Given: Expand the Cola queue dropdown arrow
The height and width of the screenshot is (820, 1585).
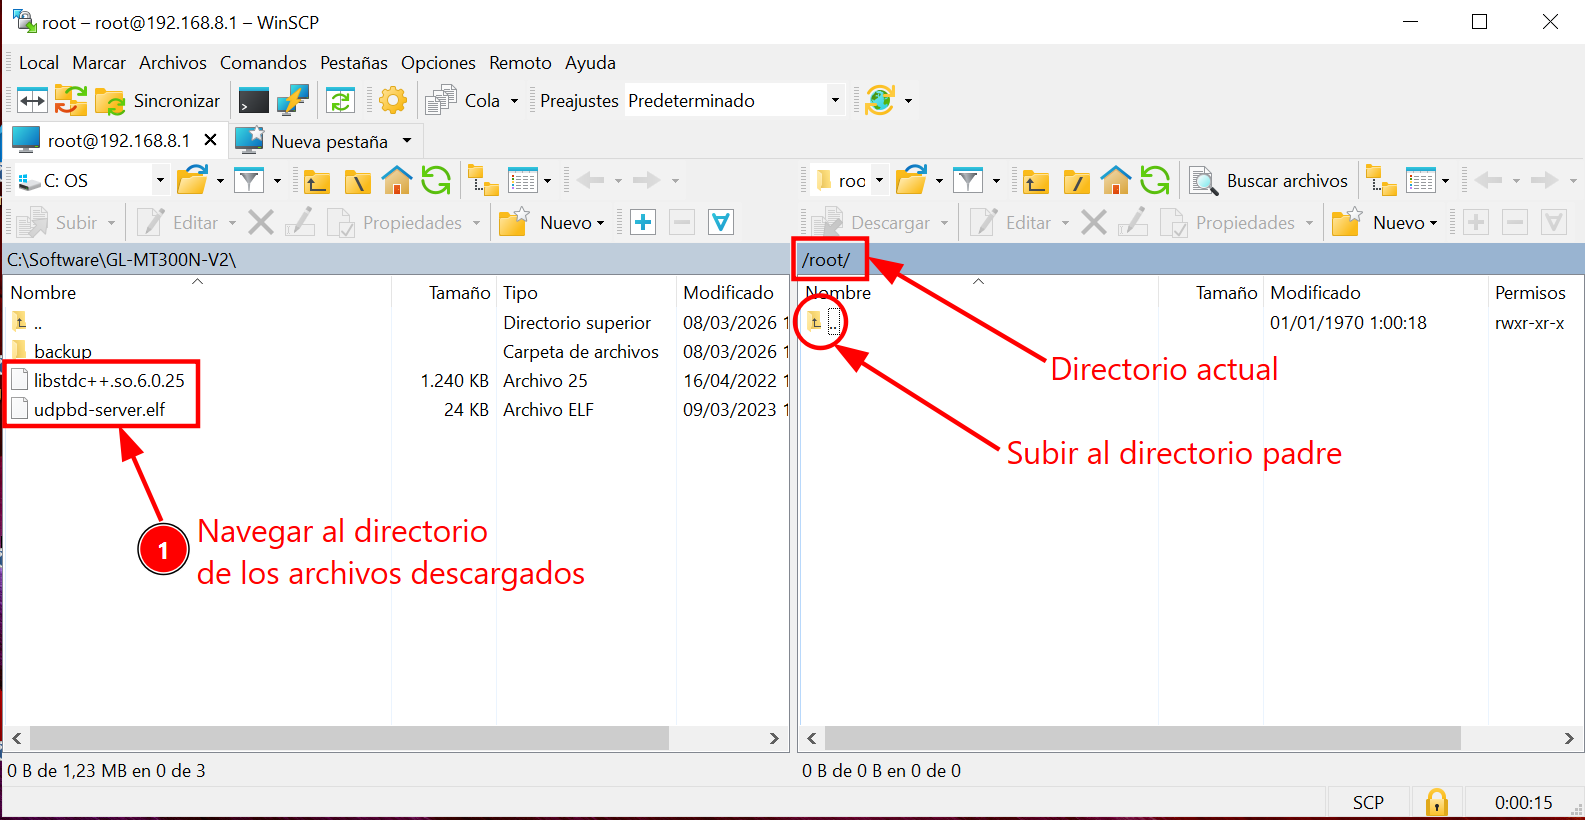Looking at the screenshot, I should coord(514,101).
